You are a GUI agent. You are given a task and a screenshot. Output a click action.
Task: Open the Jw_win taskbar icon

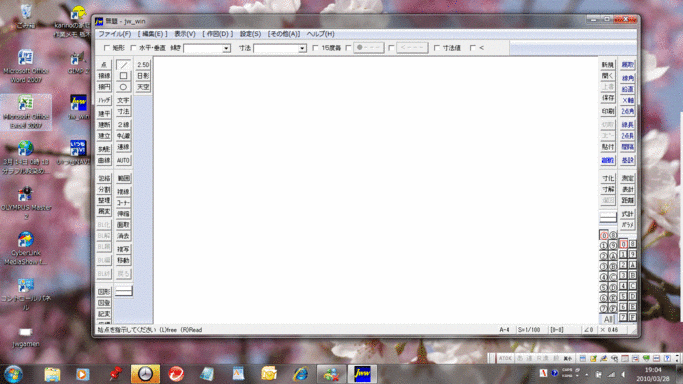pyautogui.click(x=362, y=374)
